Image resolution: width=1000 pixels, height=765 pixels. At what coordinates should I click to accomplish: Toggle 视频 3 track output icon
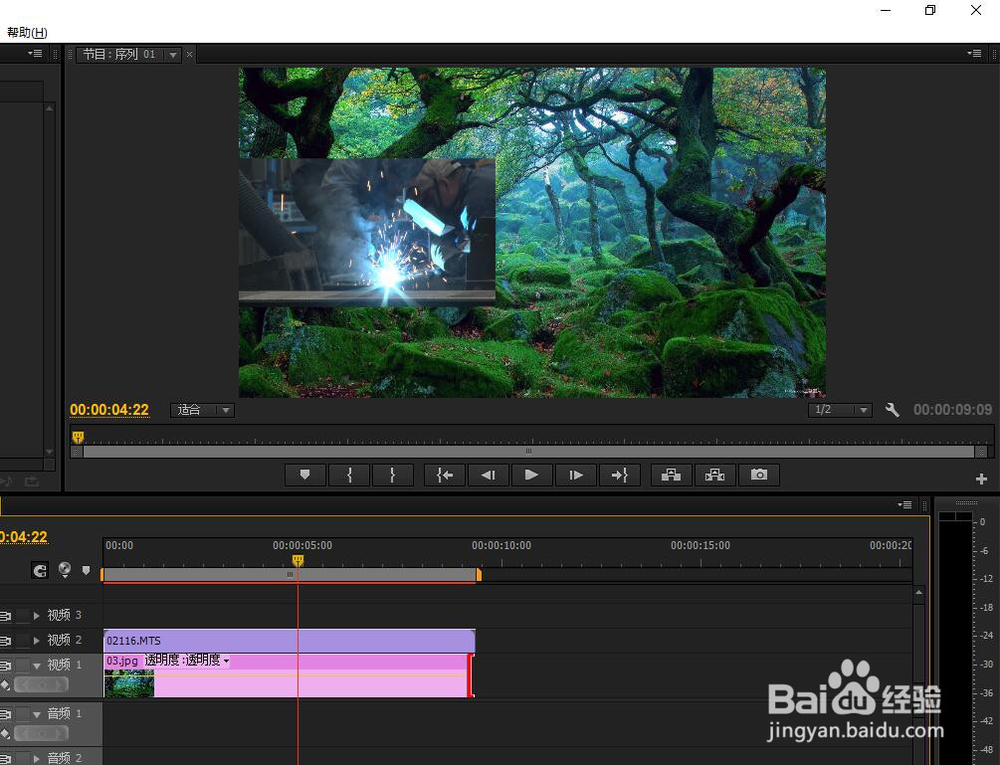(x=5, y=616)
